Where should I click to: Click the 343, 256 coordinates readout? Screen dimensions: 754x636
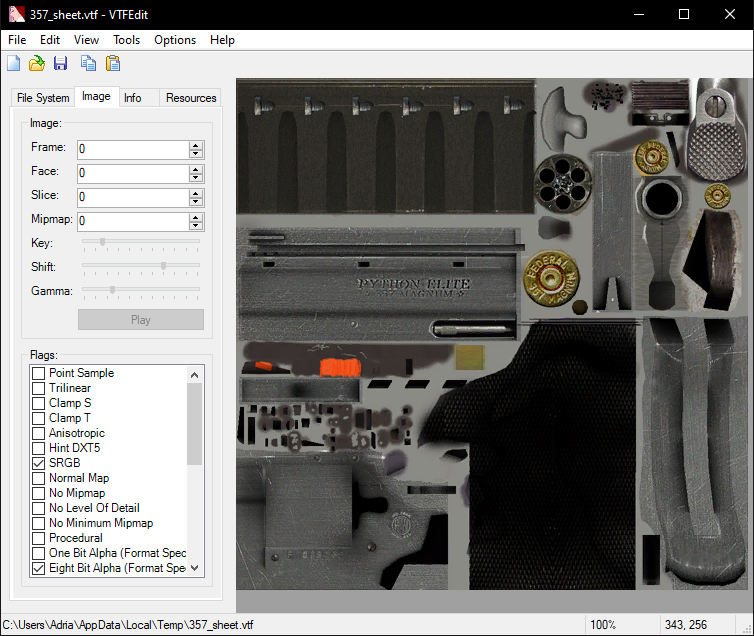pyautogui.click(x=686, y=624)
